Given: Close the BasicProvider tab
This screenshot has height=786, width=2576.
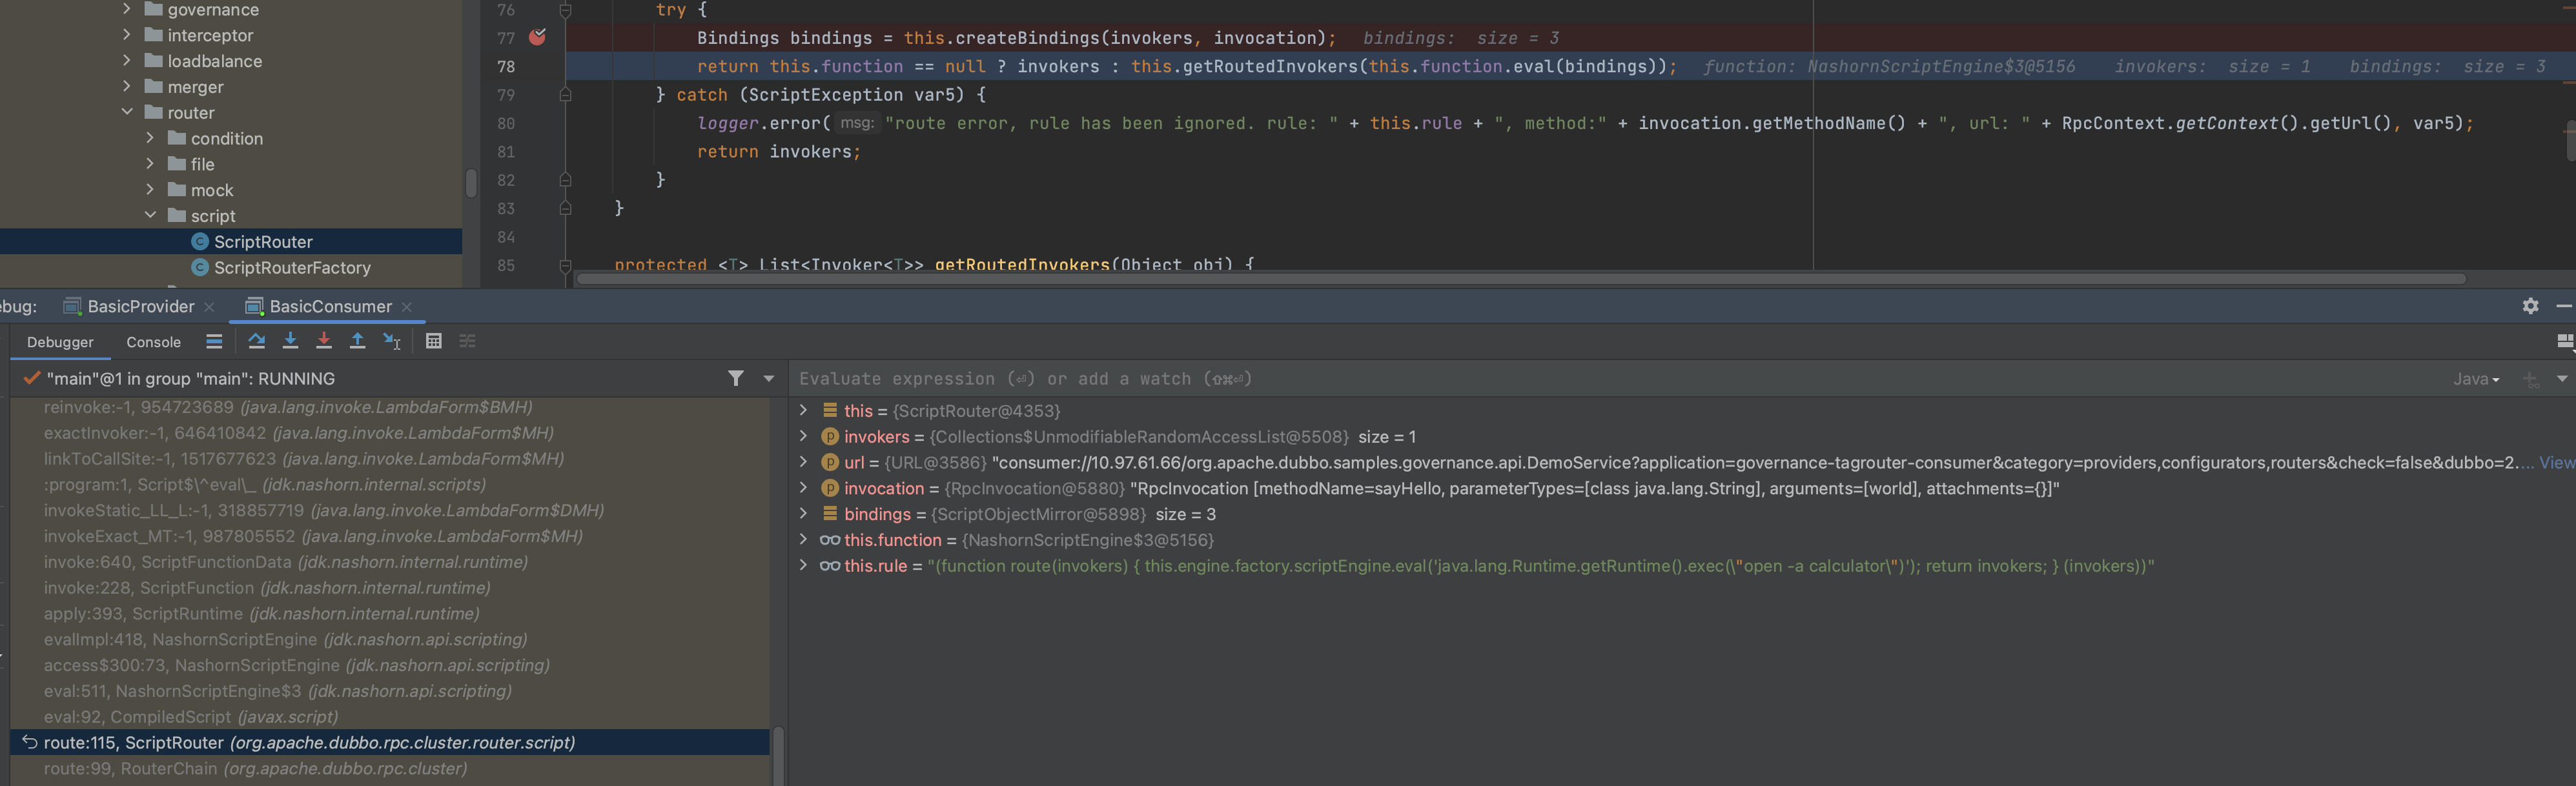Looking at the screenshot, I should [209, 307].
